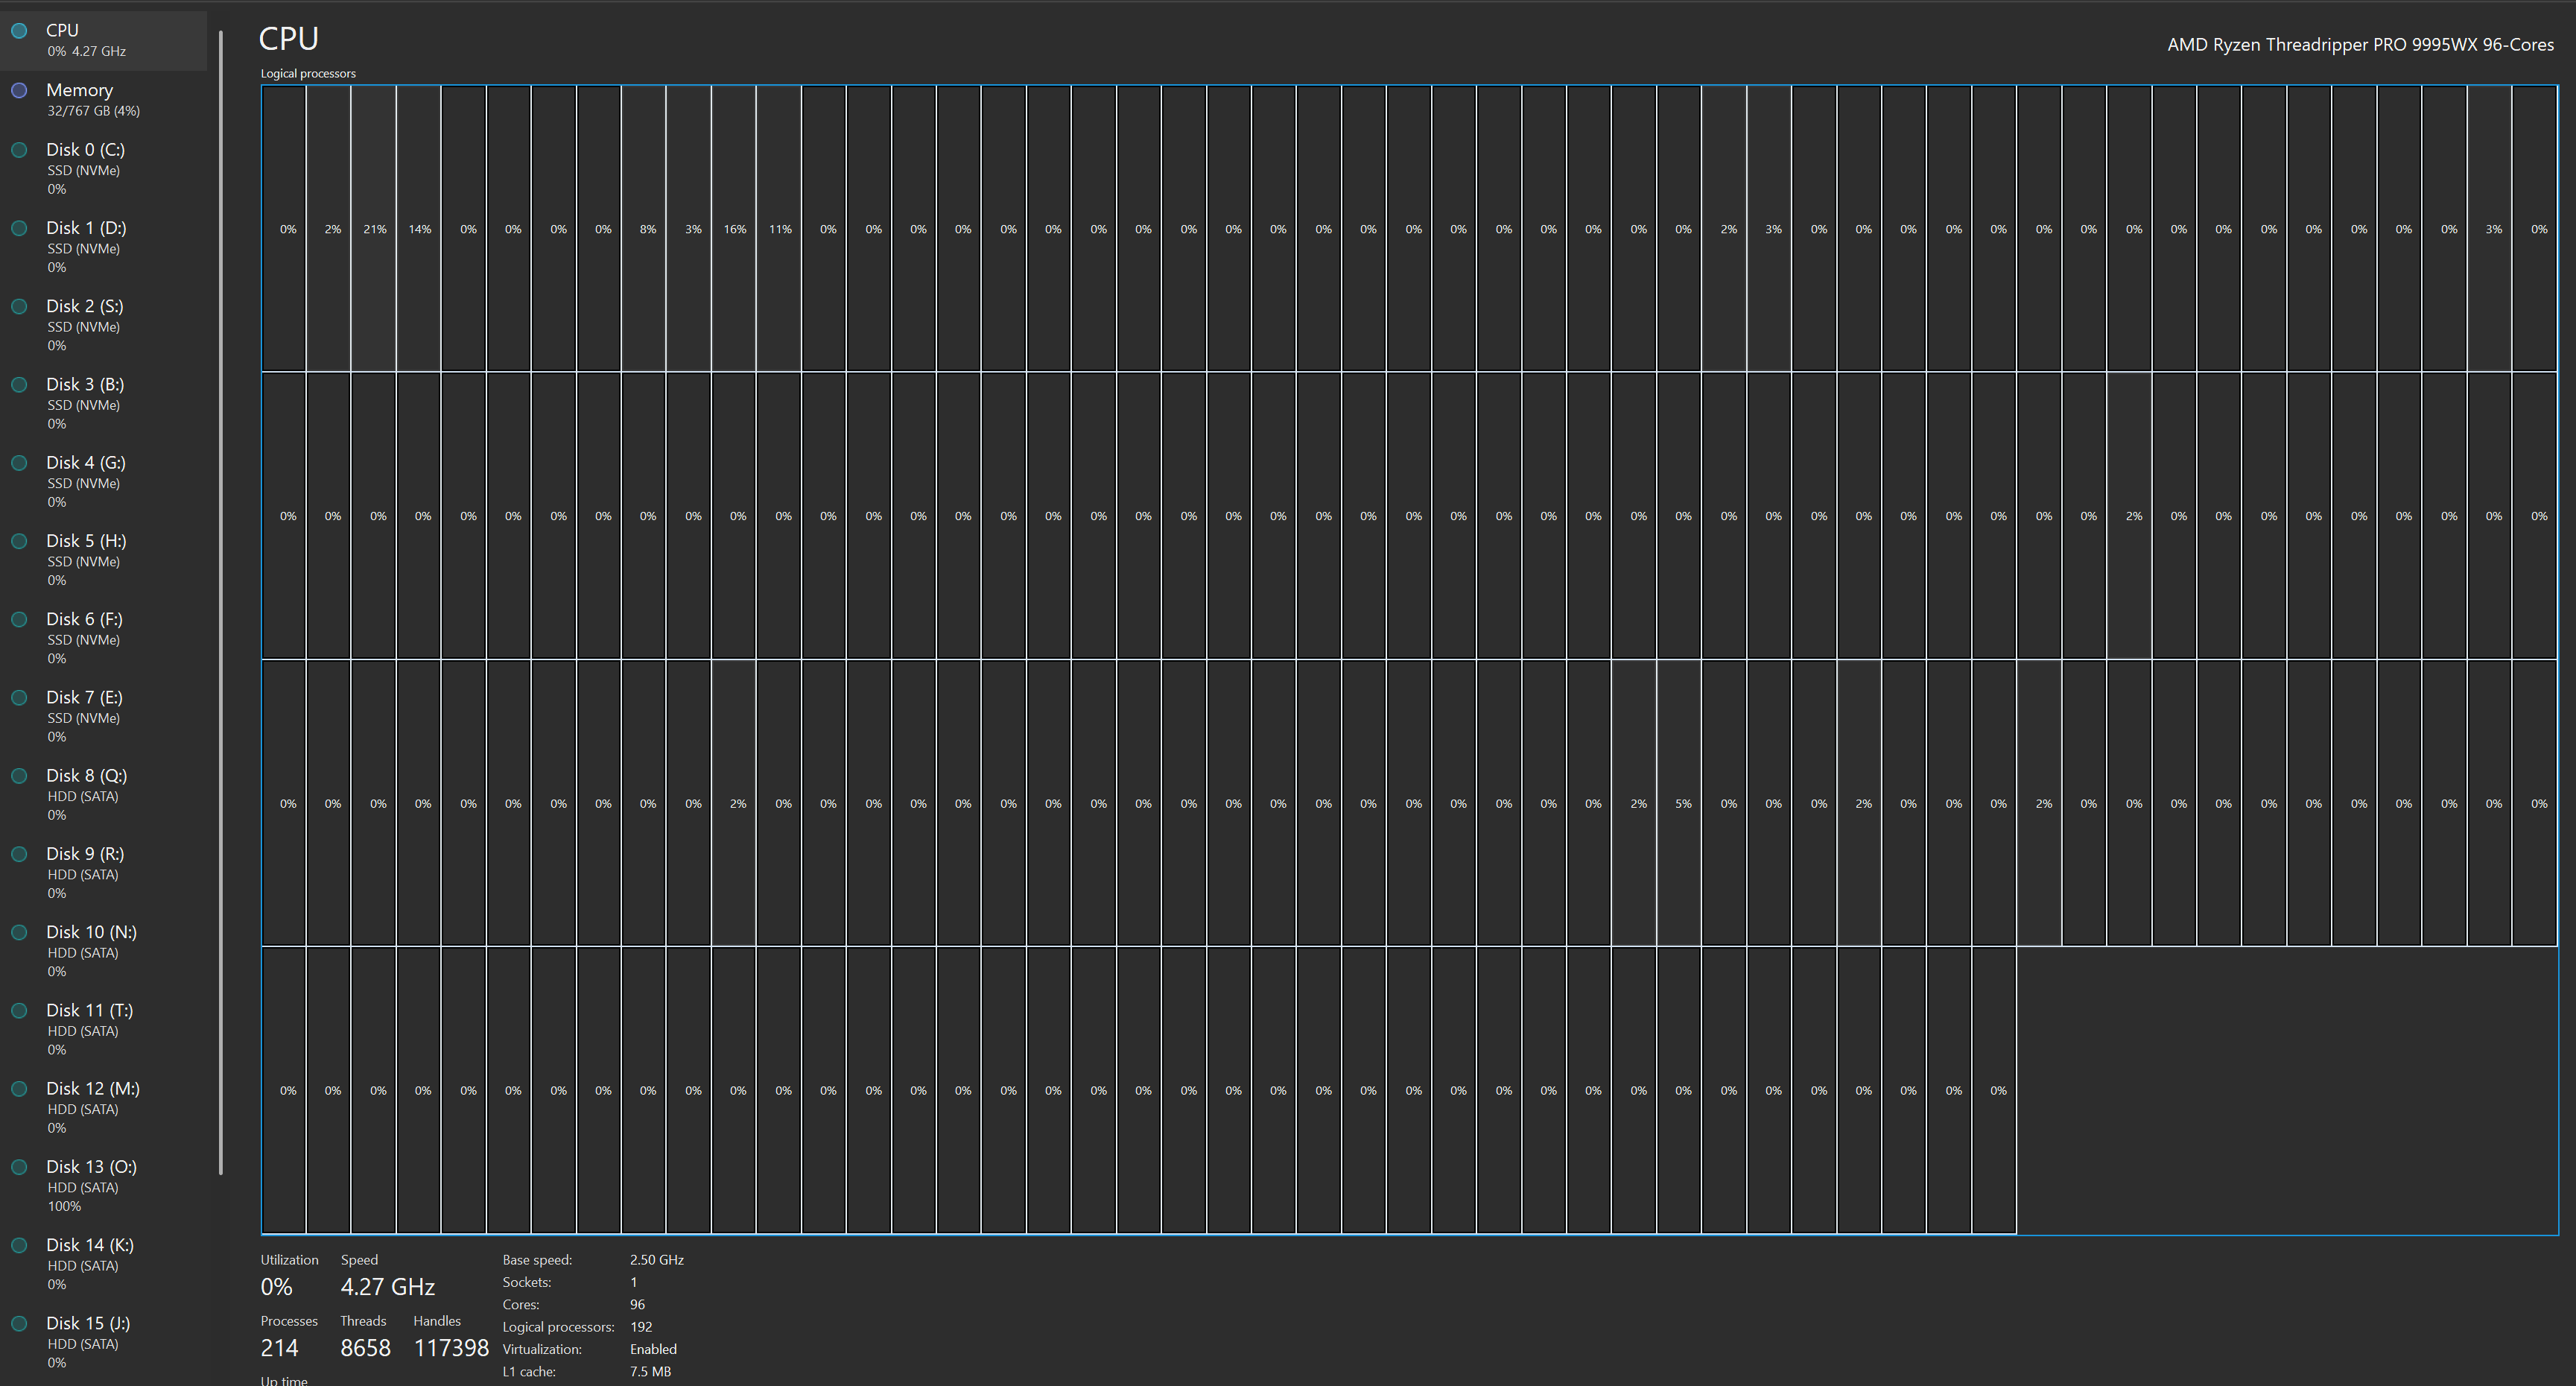Click the AMD Ryzen Threadripper processor name
This screenshot has height=1386, width=2576.
click(2359, 45)
